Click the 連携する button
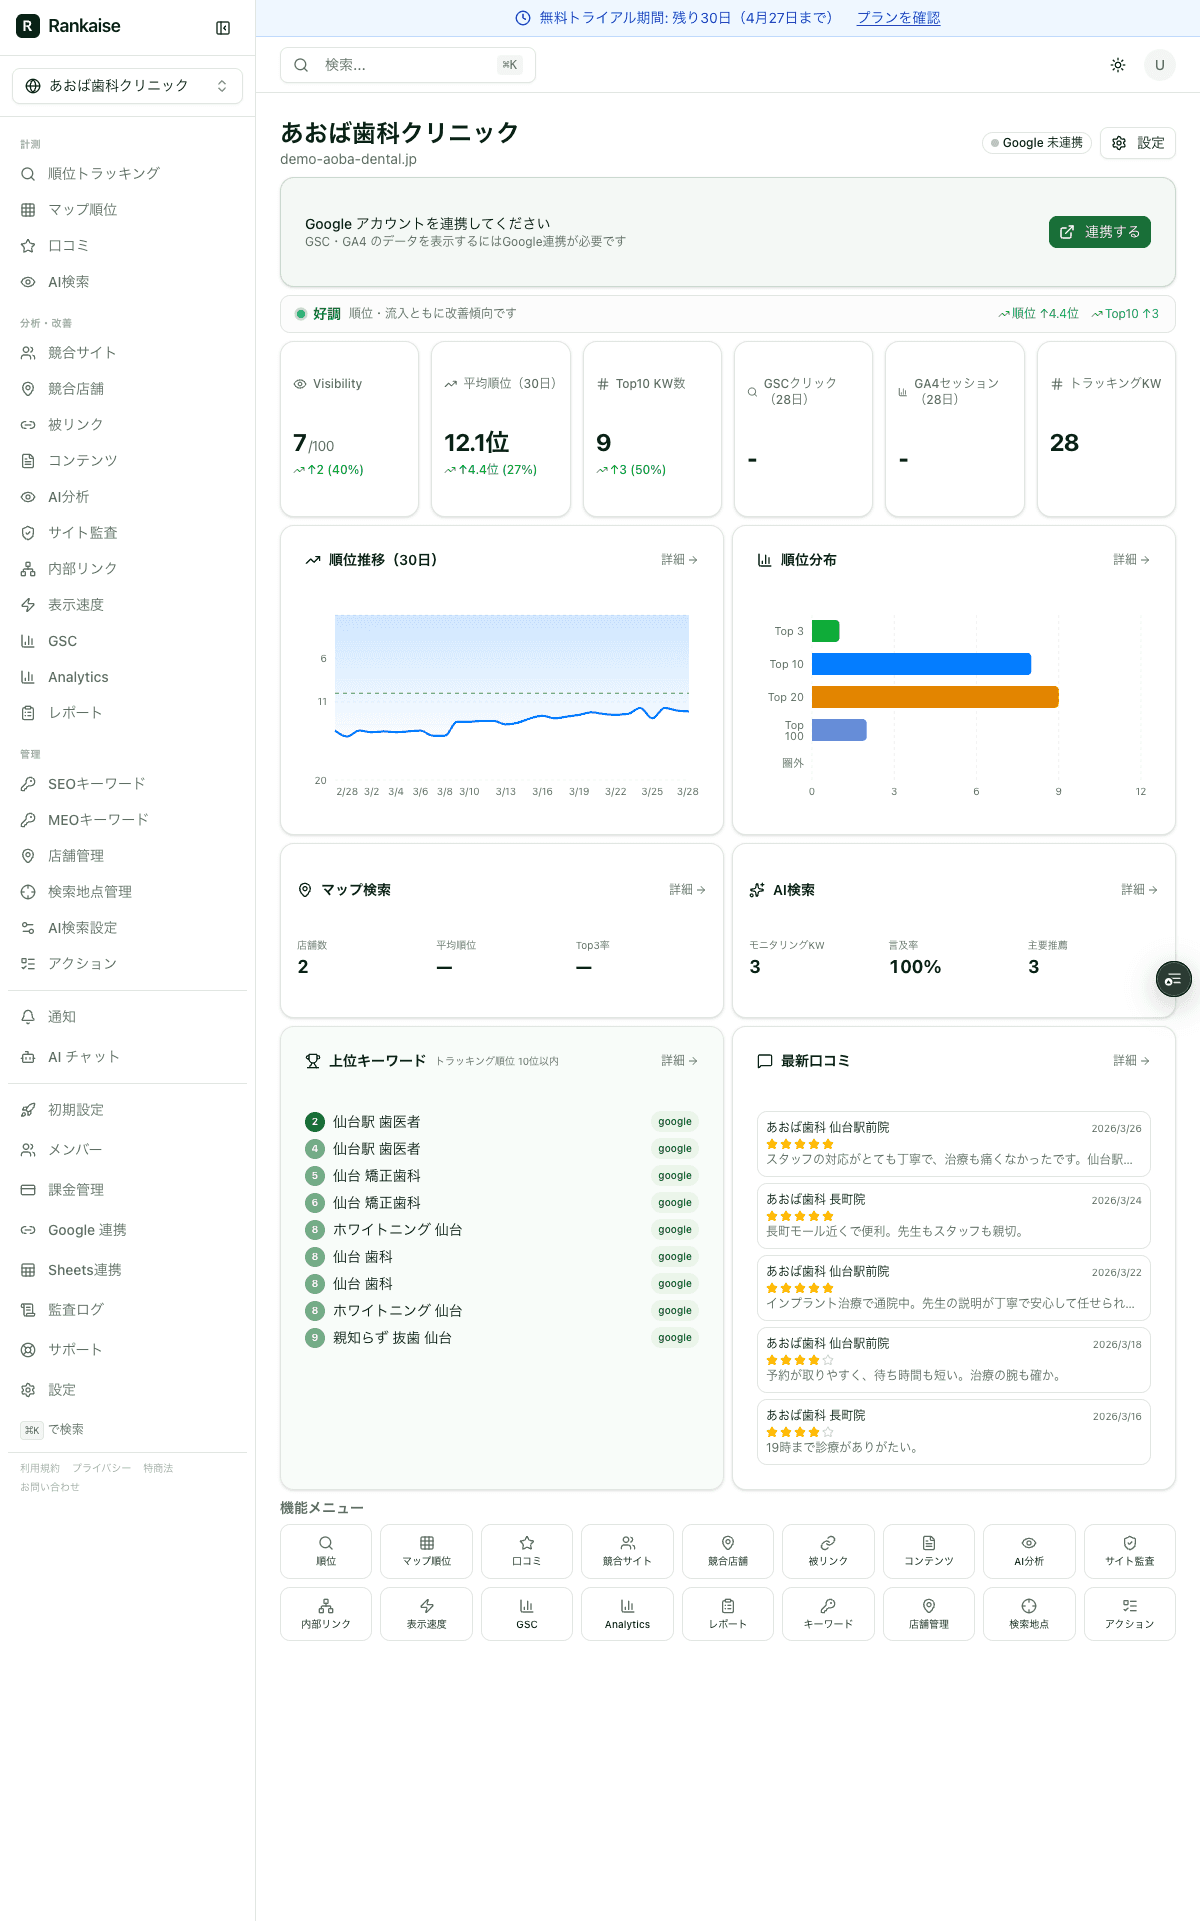Image resolution: width=1200 pixels, height=1921 pixels. pos(1100,232)
